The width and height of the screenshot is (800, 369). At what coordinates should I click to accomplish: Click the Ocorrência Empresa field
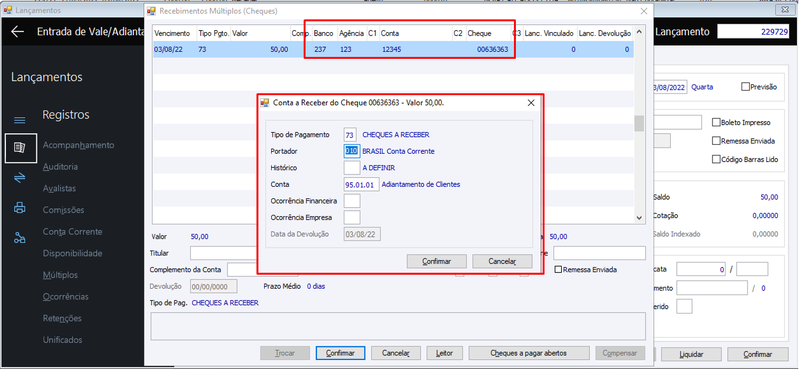tap(352, 217)
